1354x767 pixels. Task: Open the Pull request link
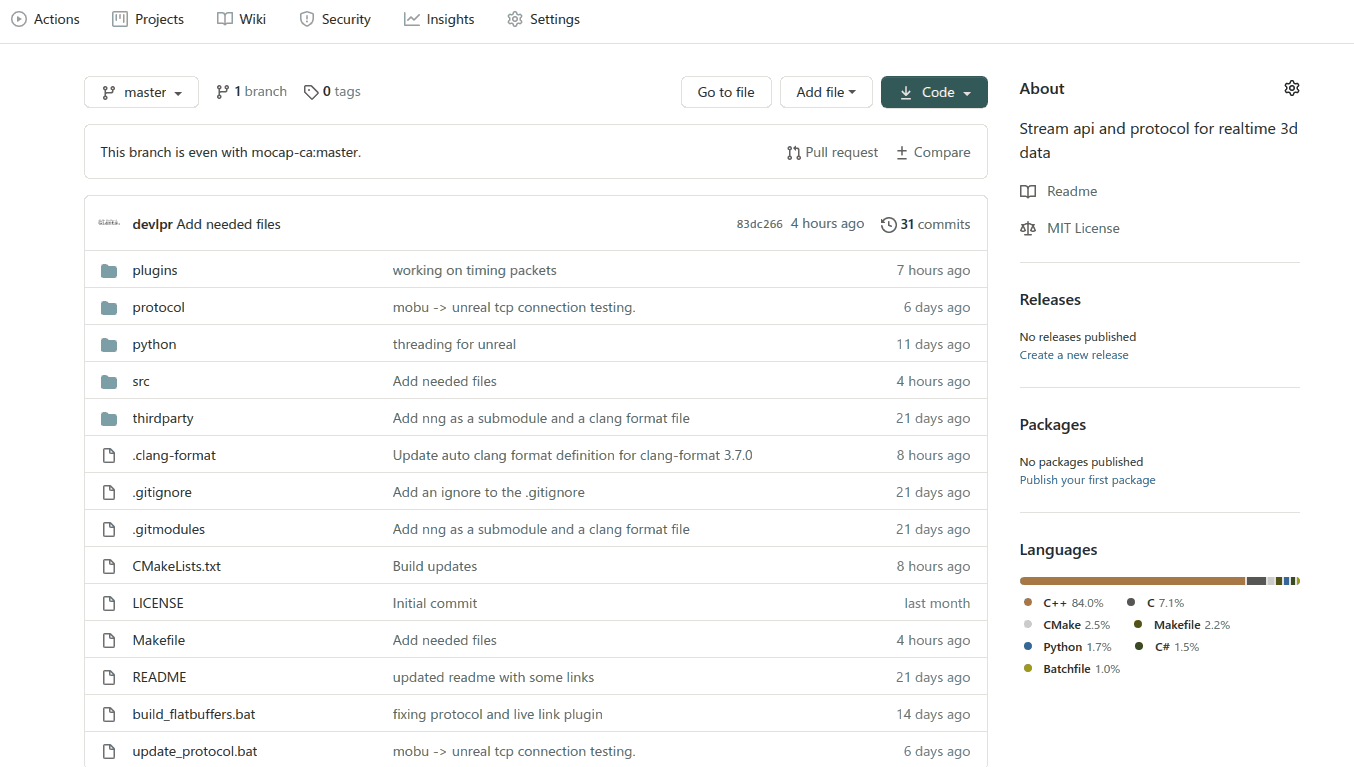pos(832,152)
